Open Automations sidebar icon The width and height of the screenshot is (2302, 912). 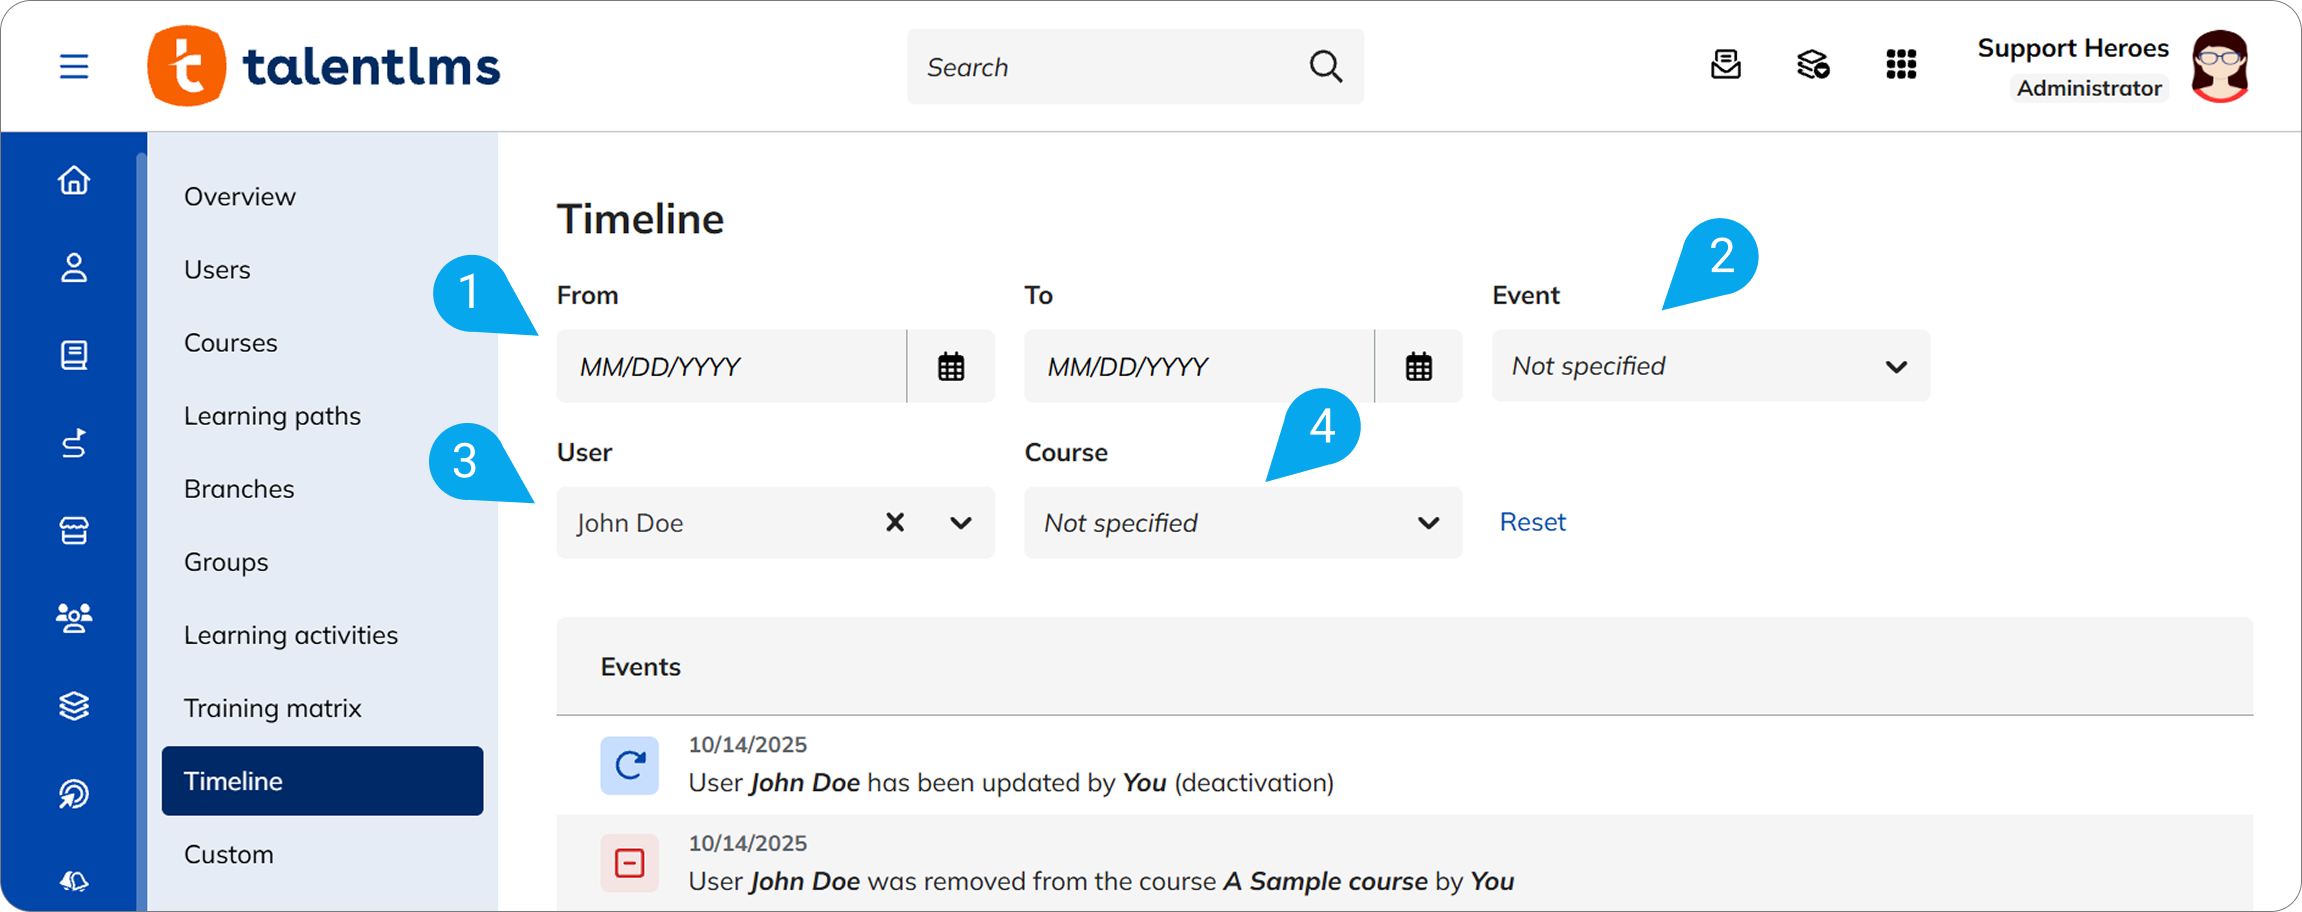pyautogui.click(x=74, y=794)
